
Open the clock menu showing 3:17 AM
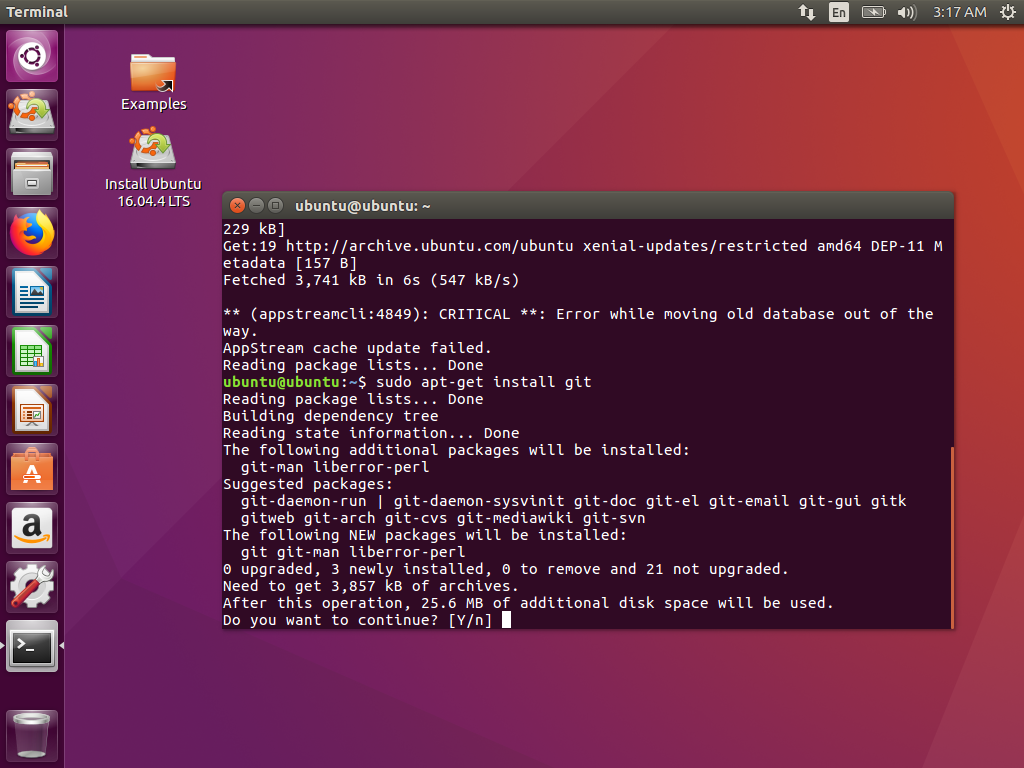tap(959, 12)
